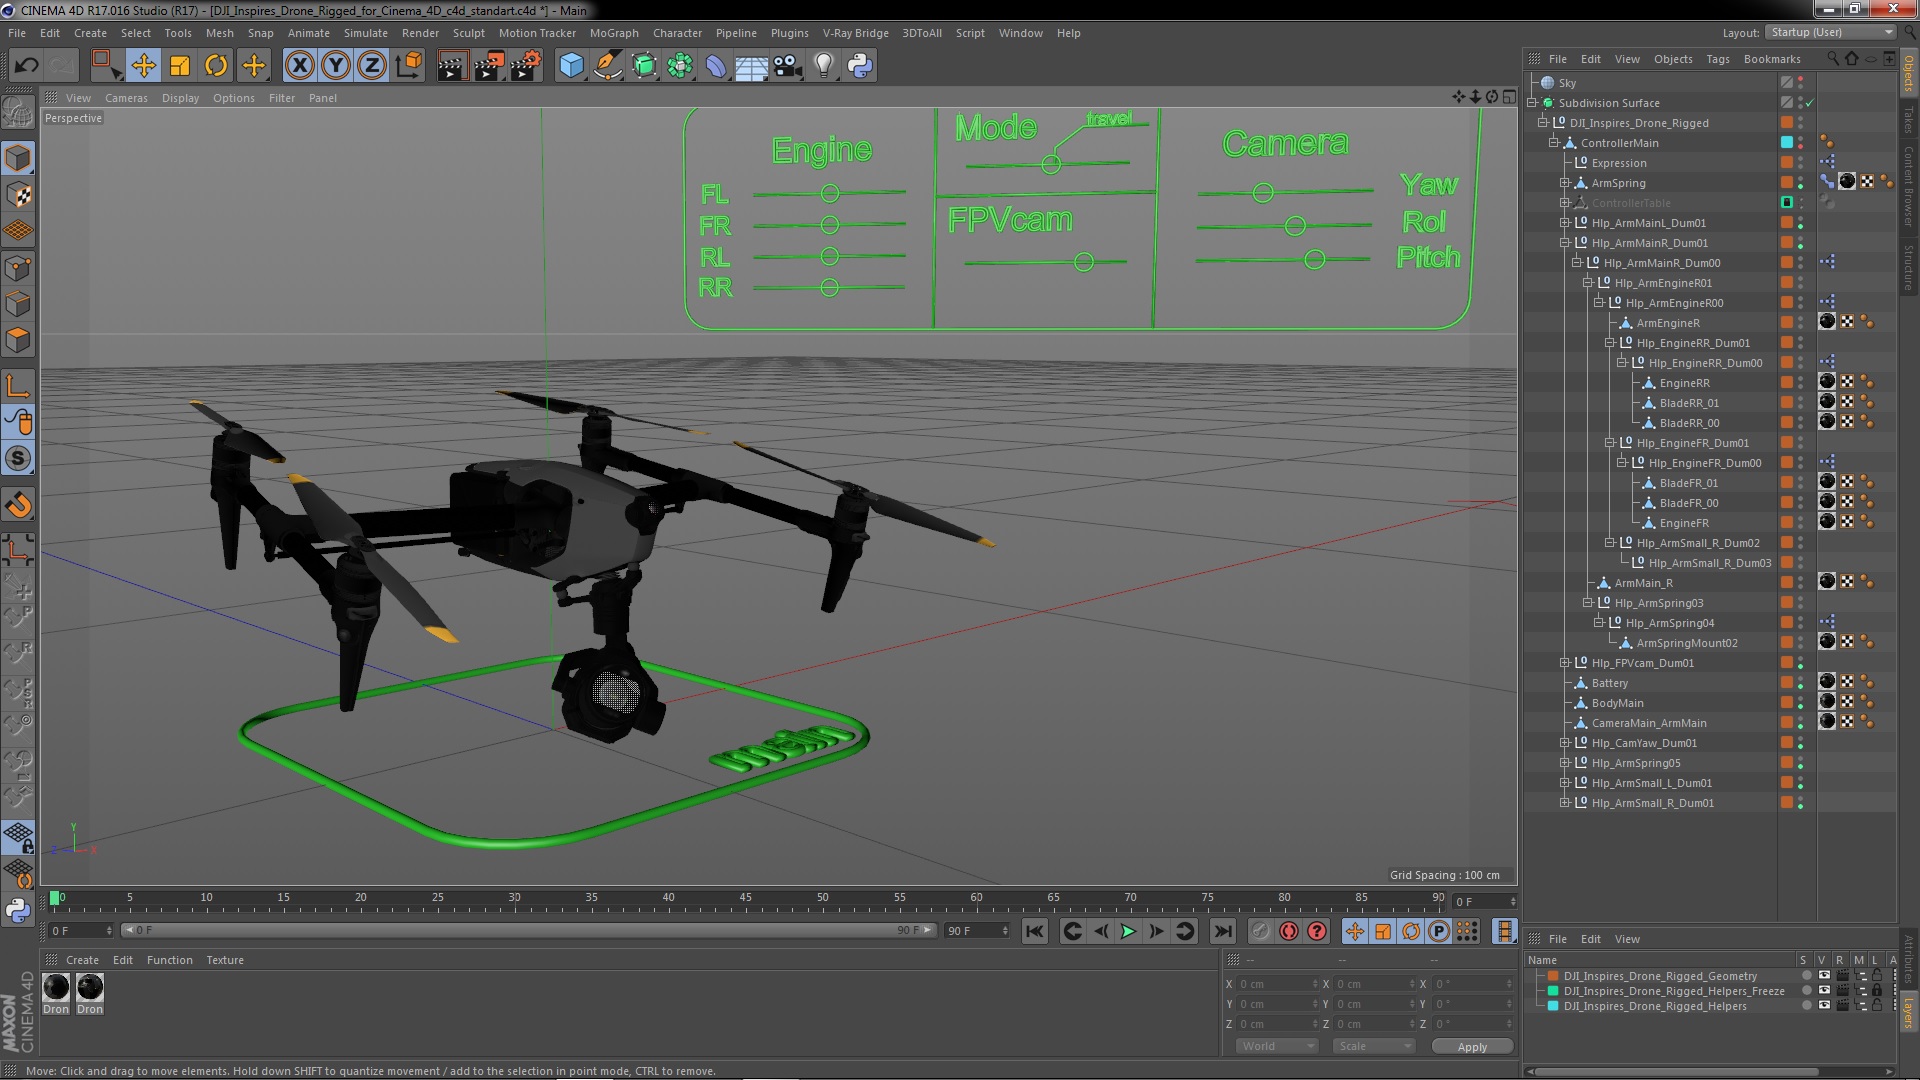Toggle view for Helpers_Freeze layer
This screenshot has width=1920, height=1080.
1823,991
